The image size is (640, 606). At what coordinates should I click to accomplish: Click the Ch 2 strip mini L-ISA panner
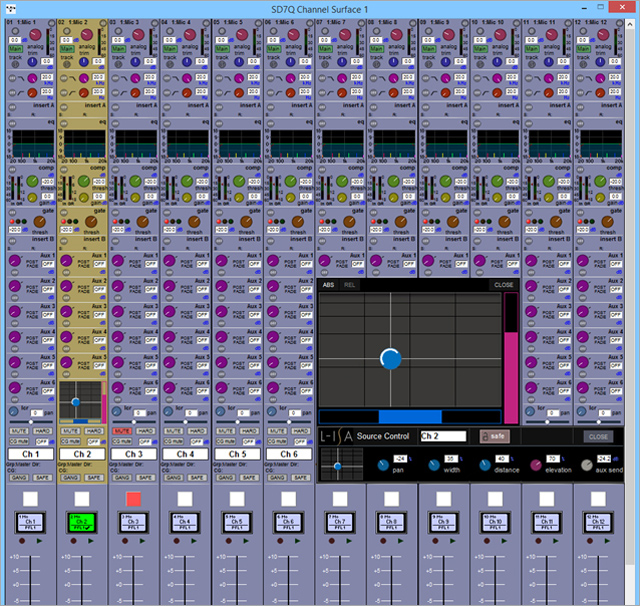pos(80,402)
